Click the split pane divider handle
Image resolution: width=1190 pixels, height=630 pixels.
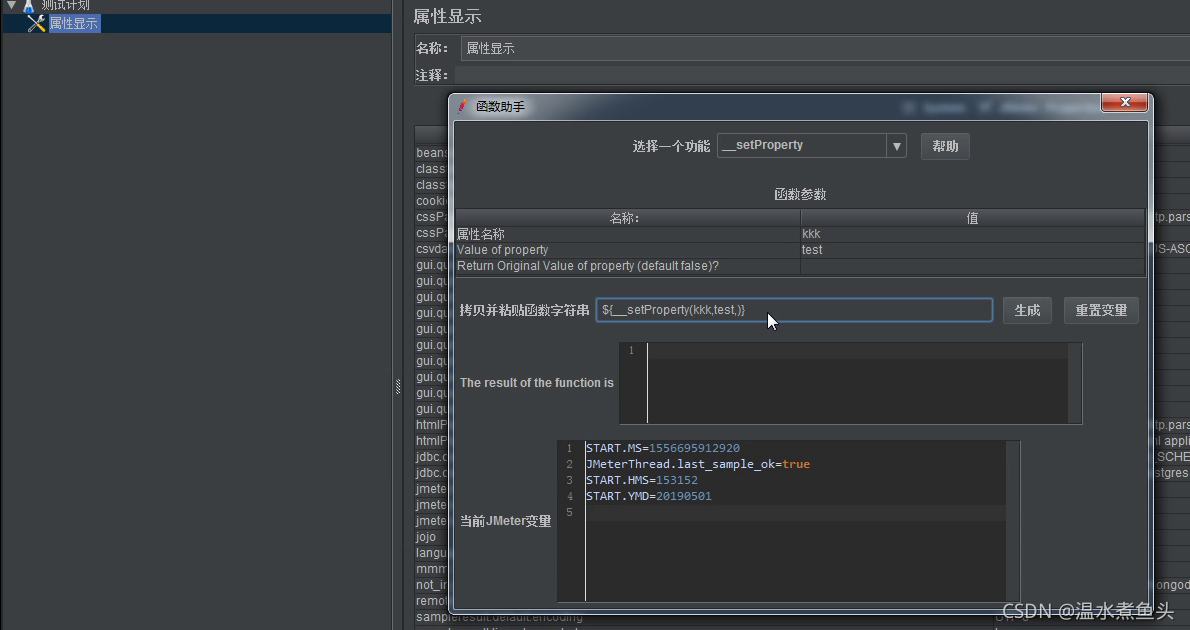coord(398,386)
